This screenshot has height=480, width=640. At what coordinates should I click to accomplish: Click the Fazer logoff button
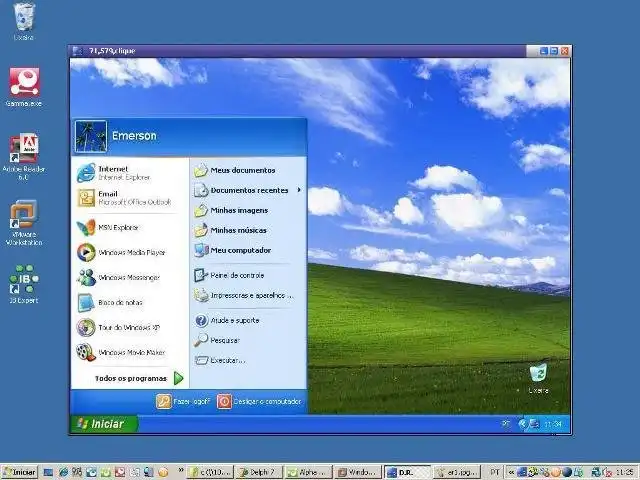[x=183, y=402]
